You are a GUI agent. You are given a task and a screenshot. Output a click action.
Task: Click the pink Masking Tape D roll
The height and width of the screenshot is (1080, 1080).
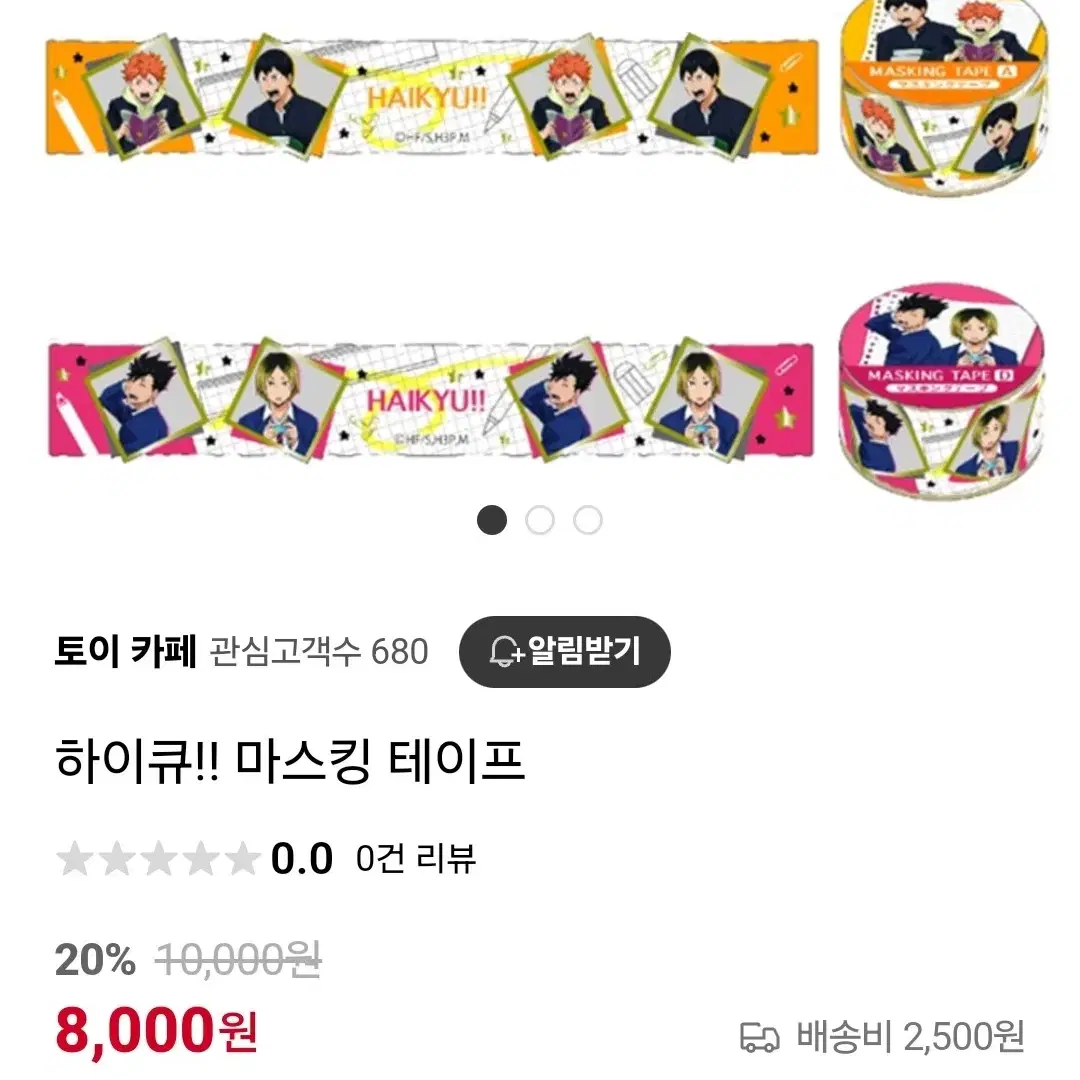click(x=942, y=391)
